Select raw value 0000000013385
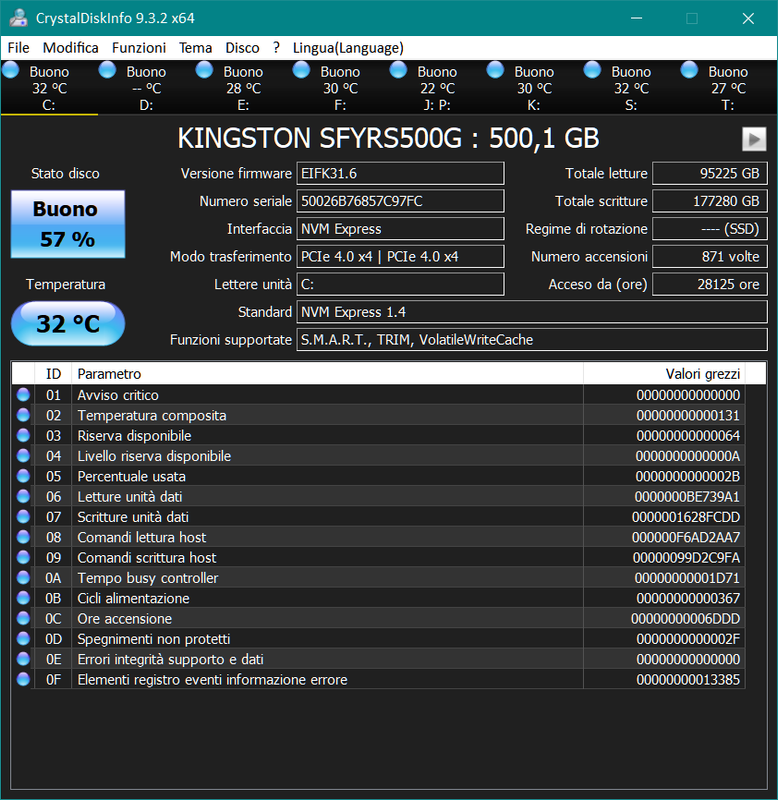Image resolution: width=778 pixels, height=800 pixels. tap(688, 680)
